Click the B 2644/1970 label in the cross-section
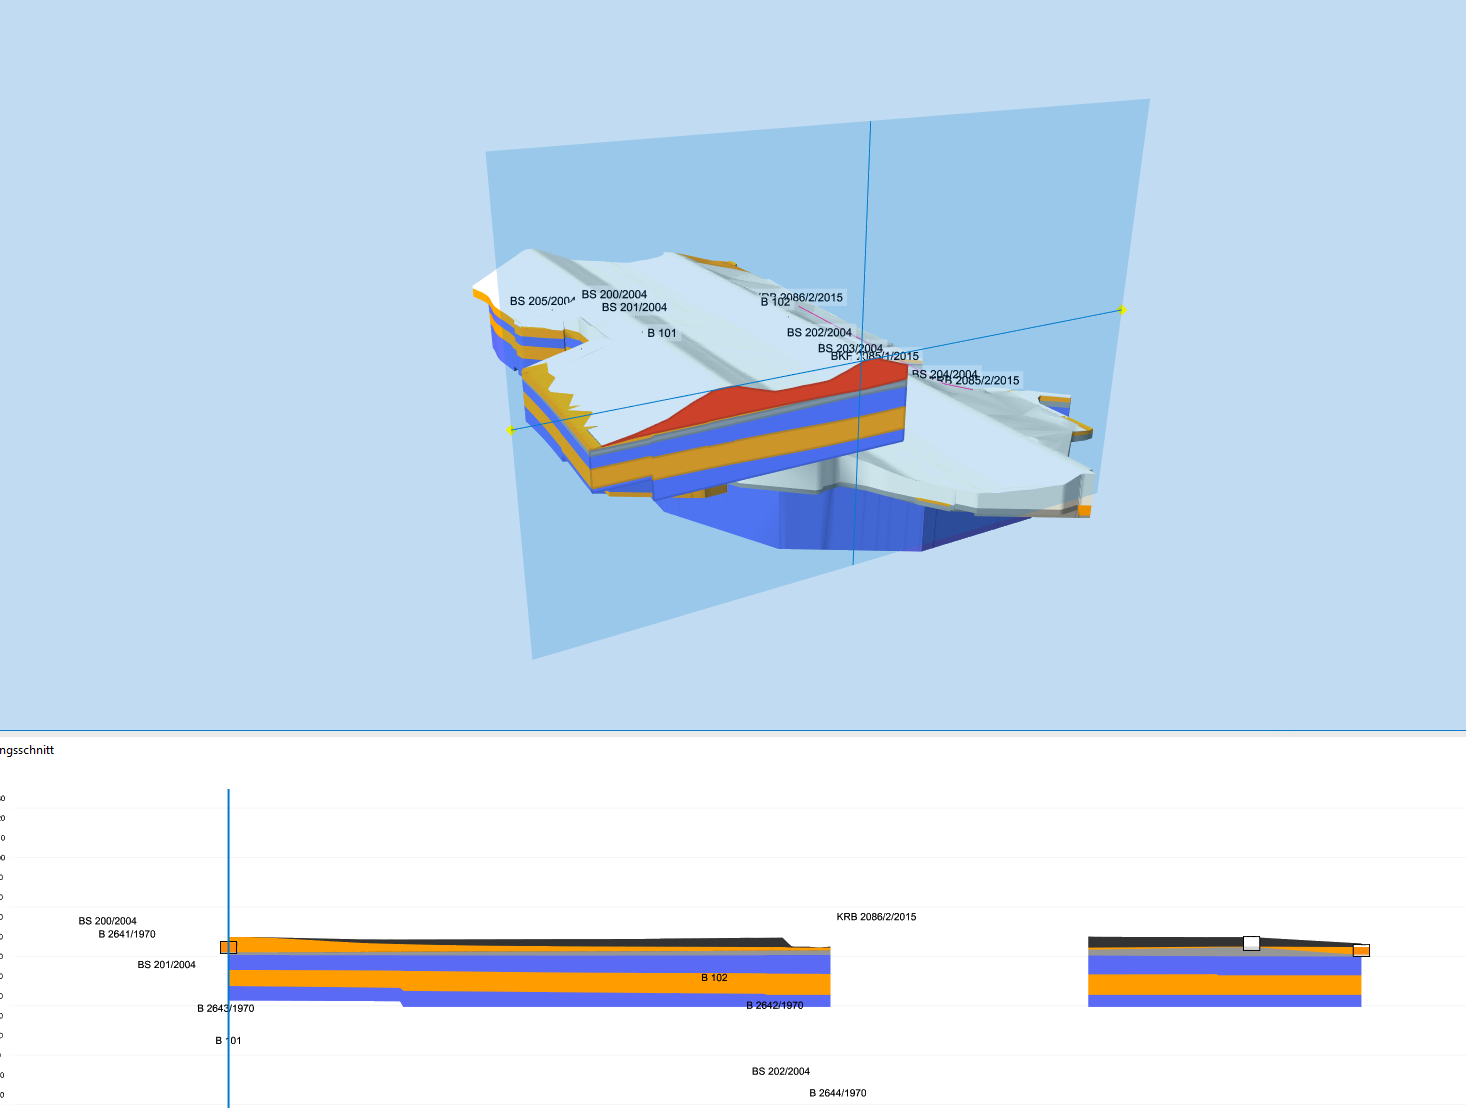This screenshot has height=1108, width=1466. coord(838,1093)
